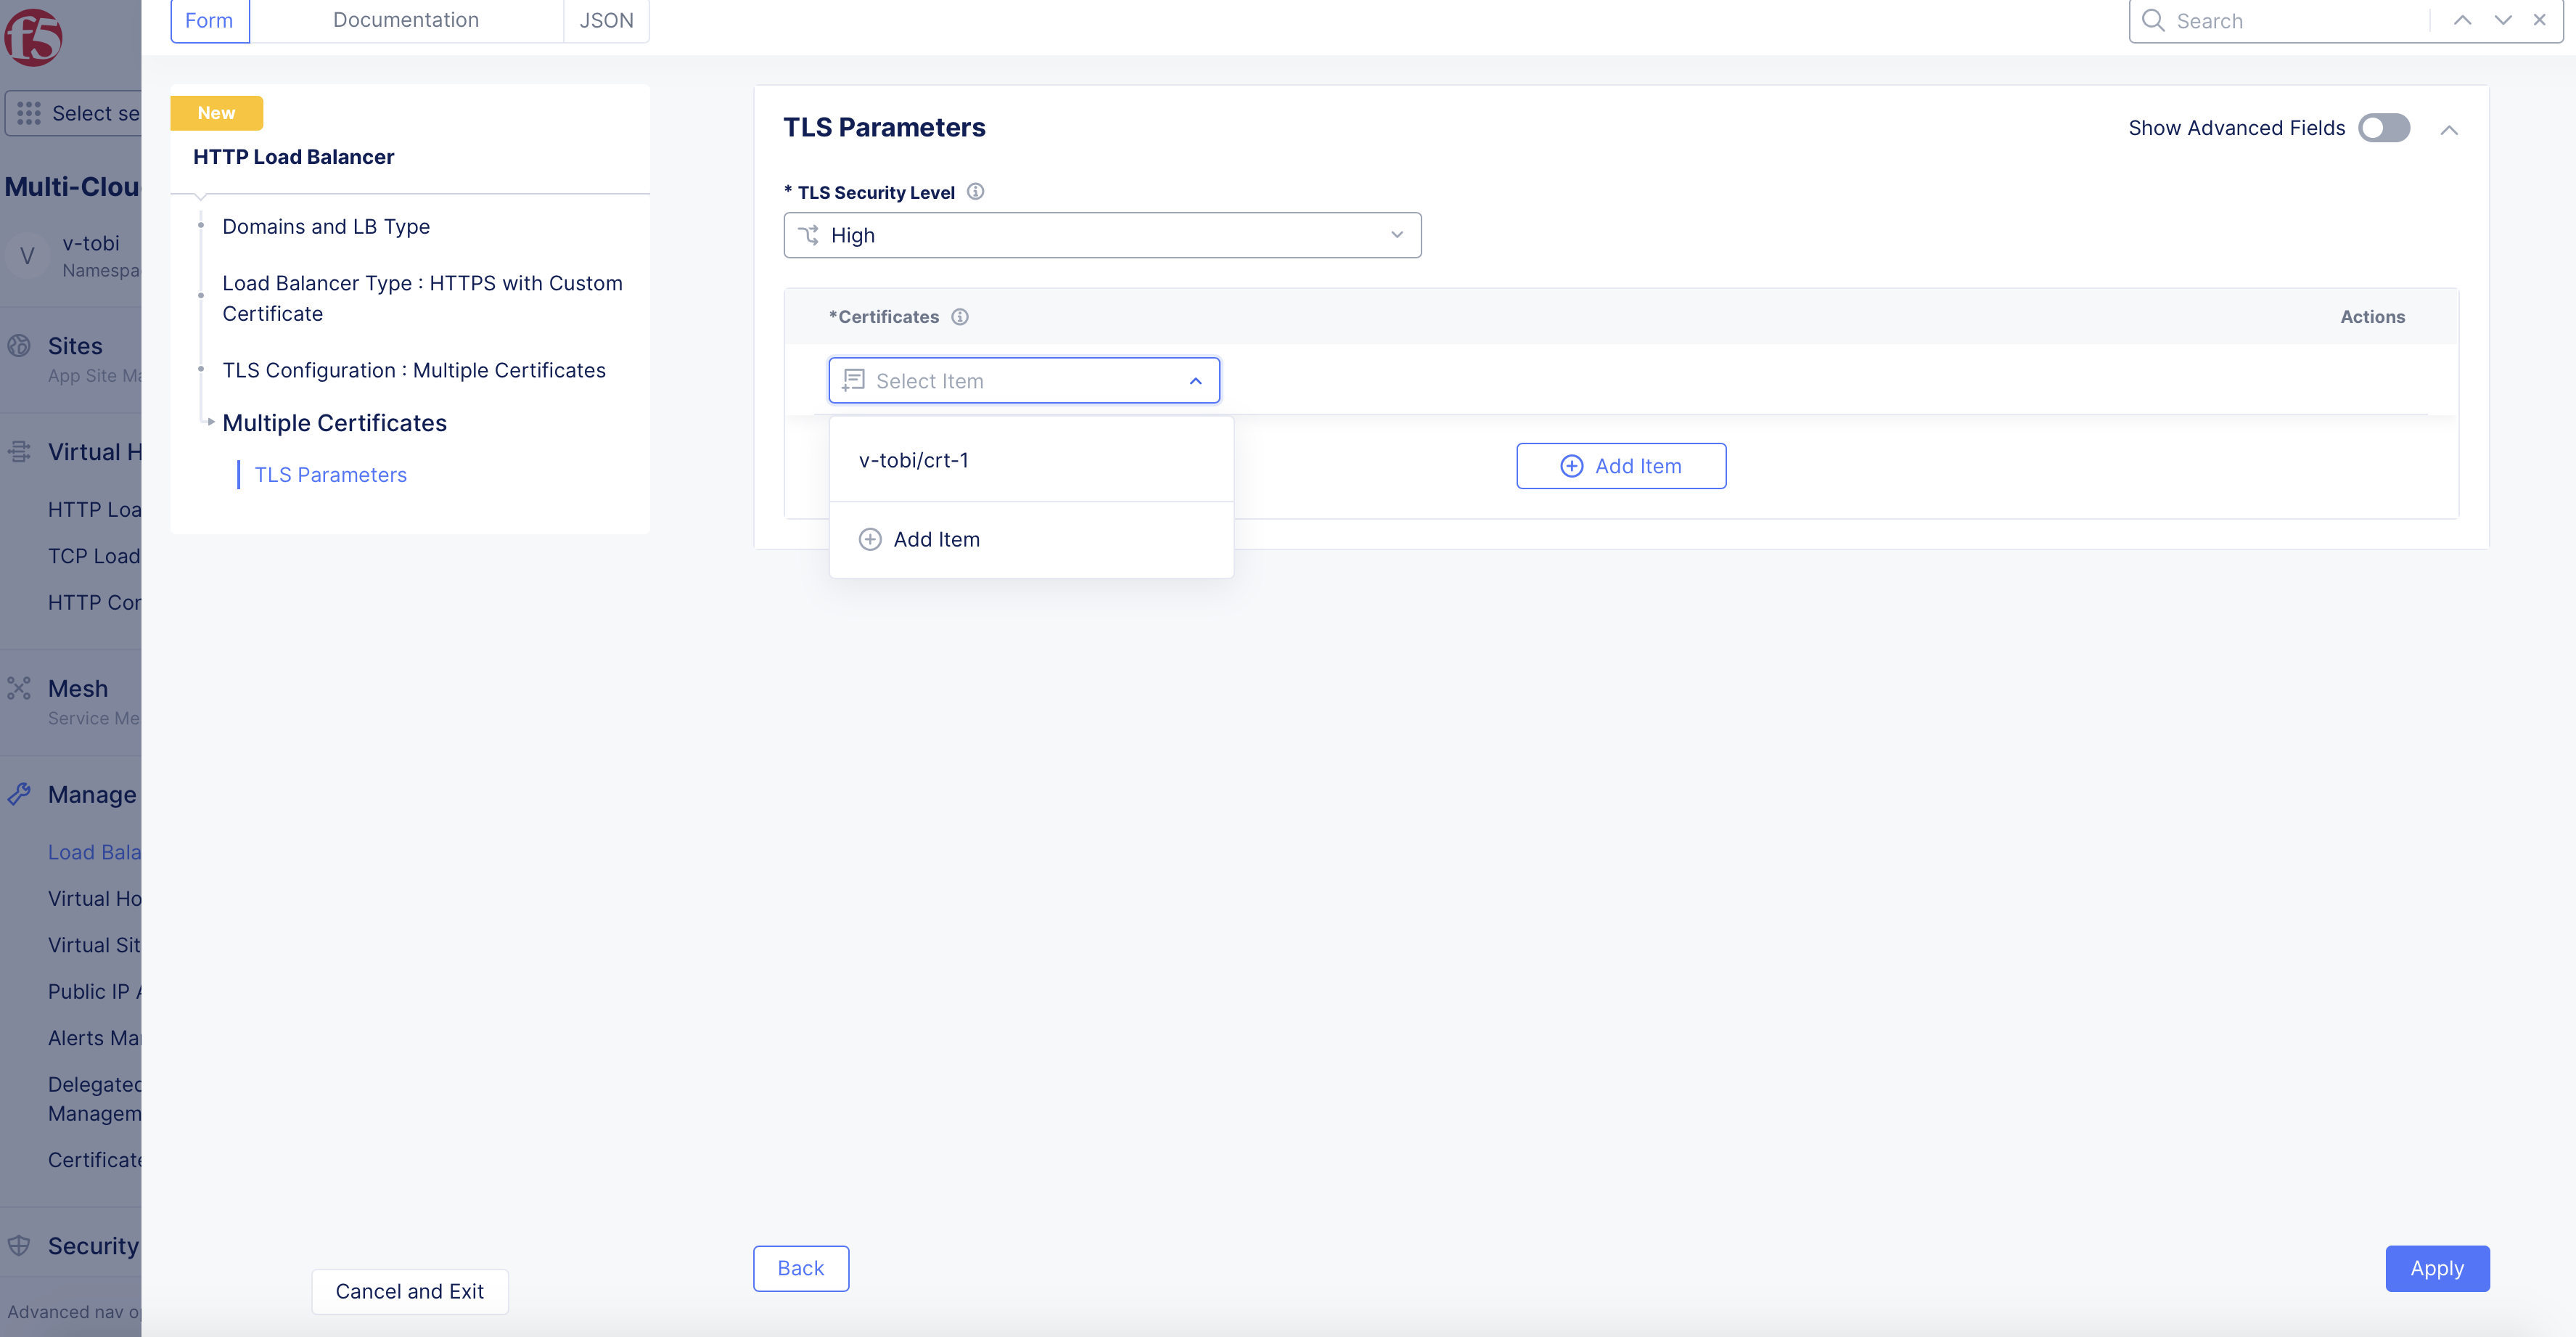The height and width of the screenshot is (1337, 2576).
Task: Close the search bar
Action: (x=2539, y=20)
